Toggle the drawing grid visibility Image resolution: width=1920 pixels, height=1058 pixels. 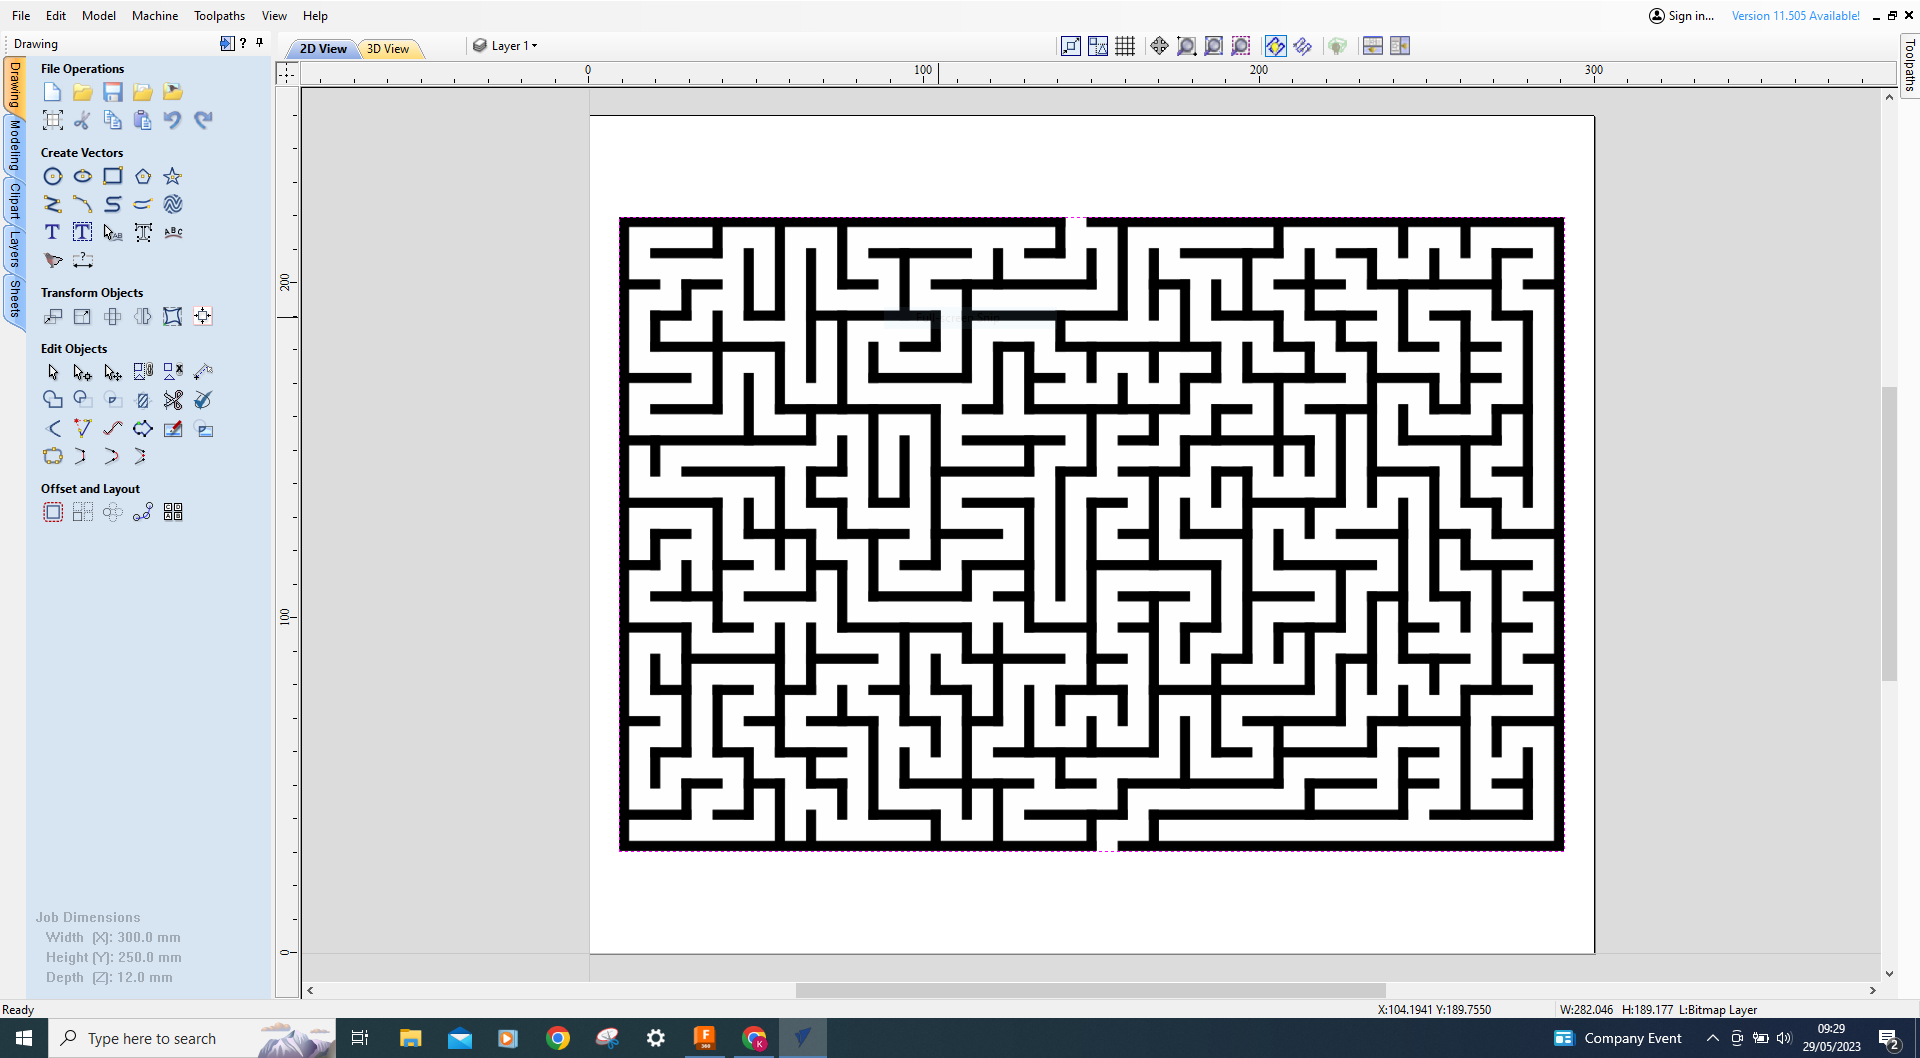[1124, 45]
